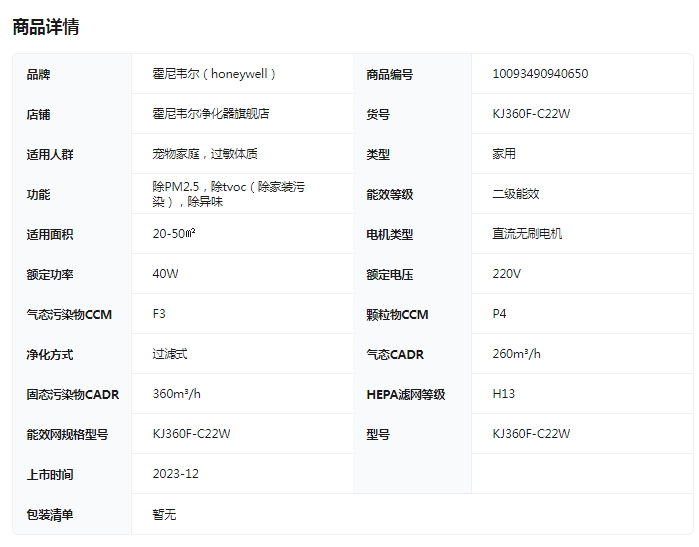Select the F3 value
This screenshot has width=699, height=547.
[x=159, y=314]
